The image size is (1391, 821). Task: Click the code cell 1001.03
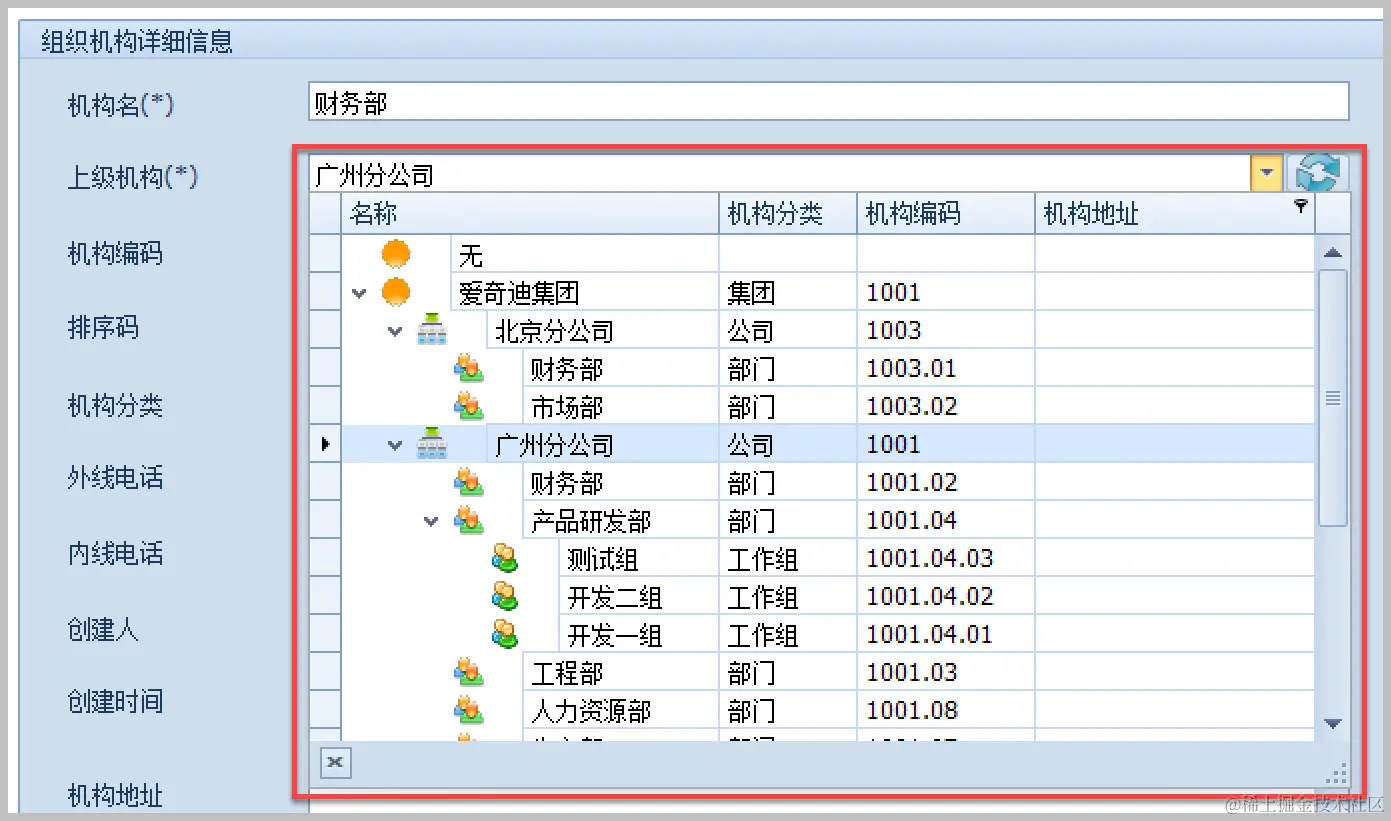click(946, 672)
